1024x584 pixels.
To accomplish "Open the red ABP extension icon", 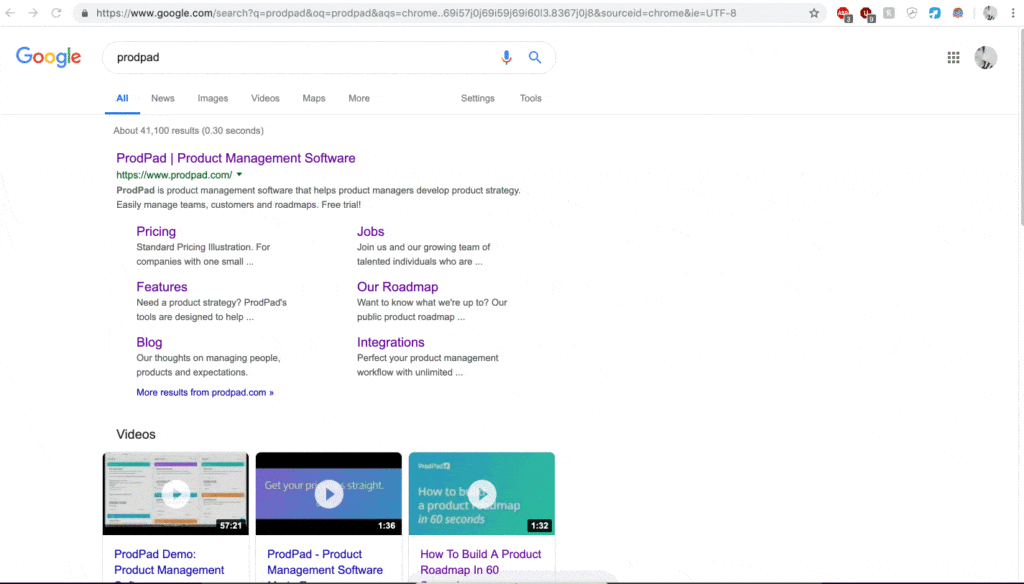I will click(844, 14).
